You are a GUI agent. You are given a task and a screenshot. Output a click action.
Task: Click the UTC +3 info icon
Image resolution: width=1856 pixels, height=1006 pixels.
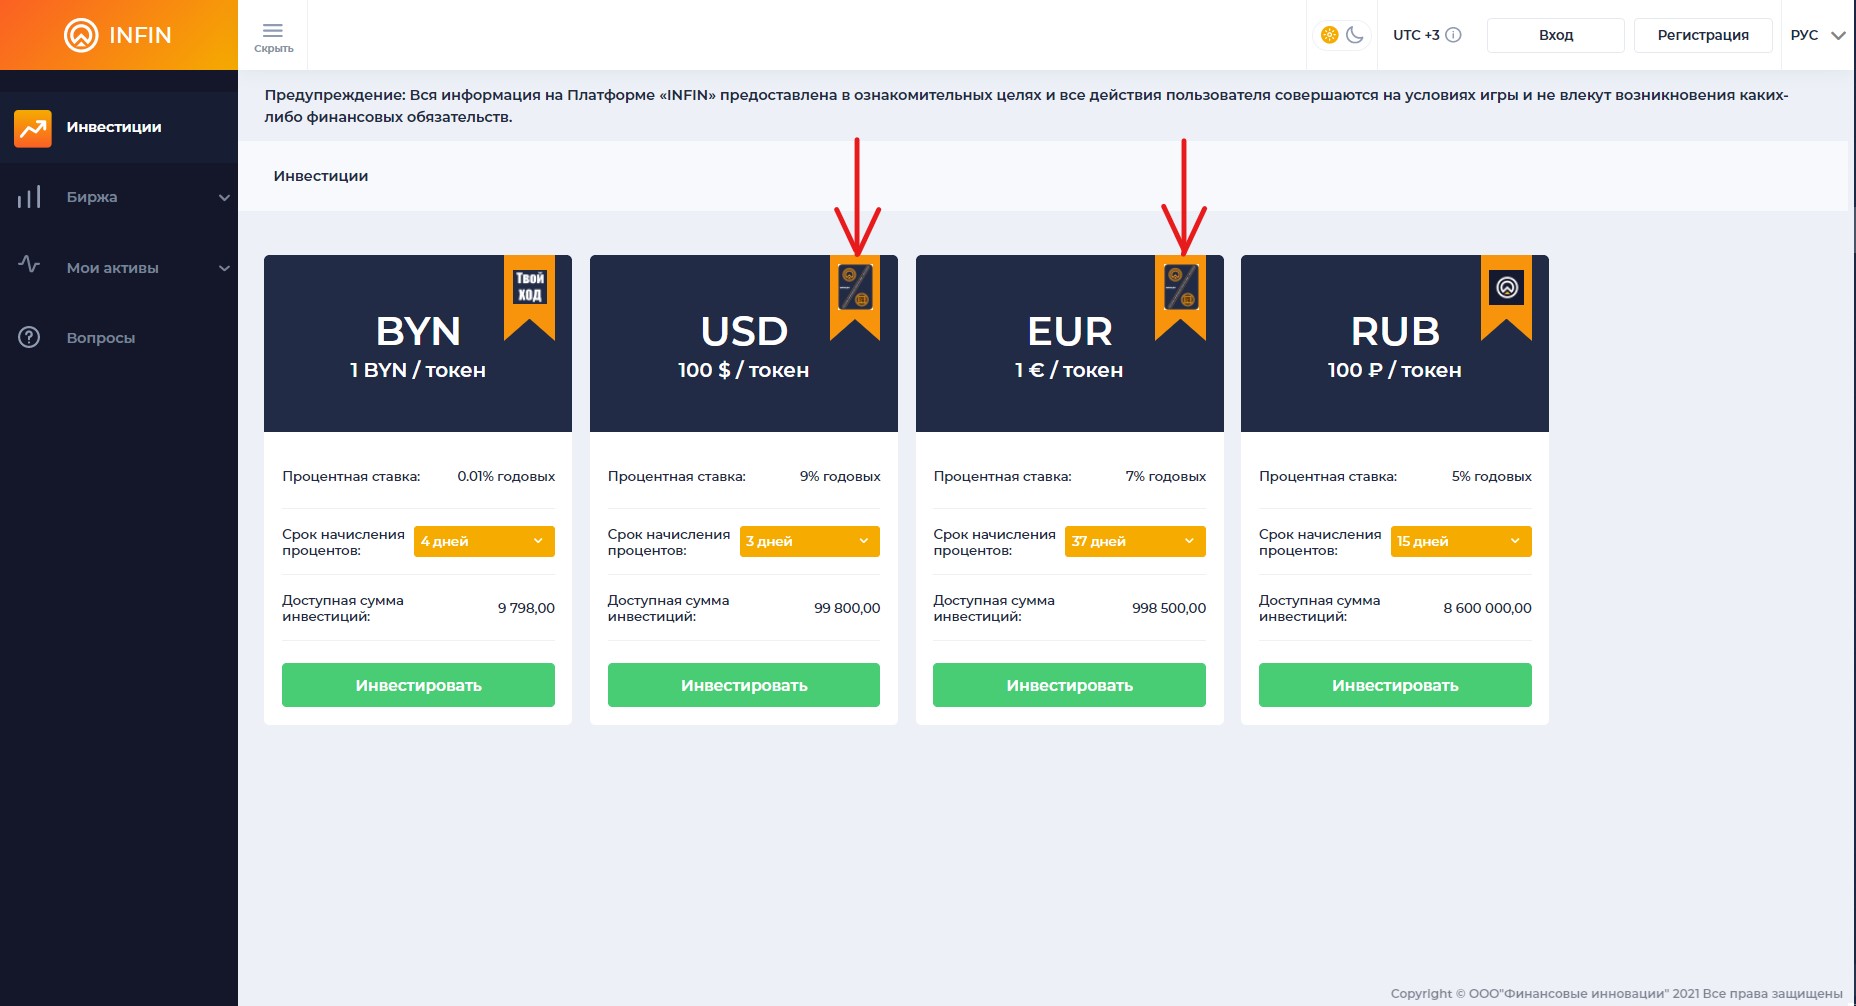[1454, 35]
